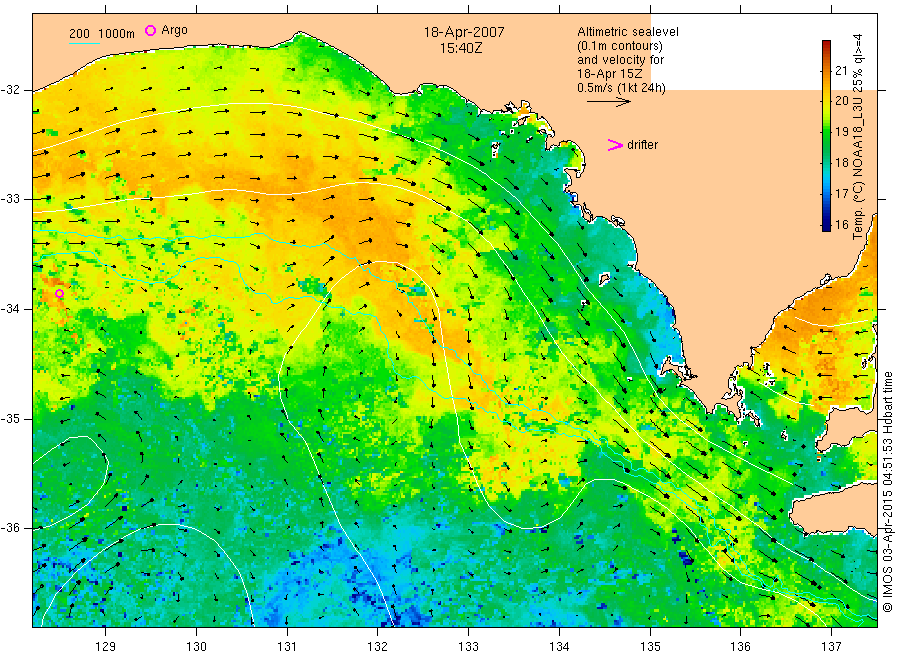
Task: Click the "15:40Z" time label
Action: click(x=461, y=48)
